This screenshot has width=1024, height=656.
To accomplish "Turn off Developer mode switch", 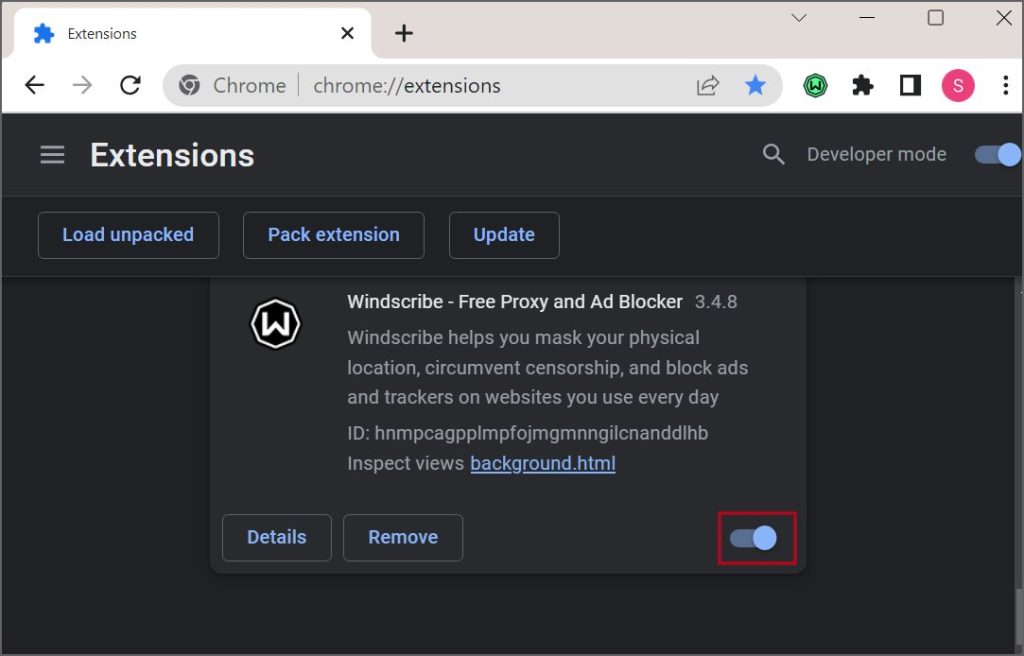I will [x=997, y=154].
